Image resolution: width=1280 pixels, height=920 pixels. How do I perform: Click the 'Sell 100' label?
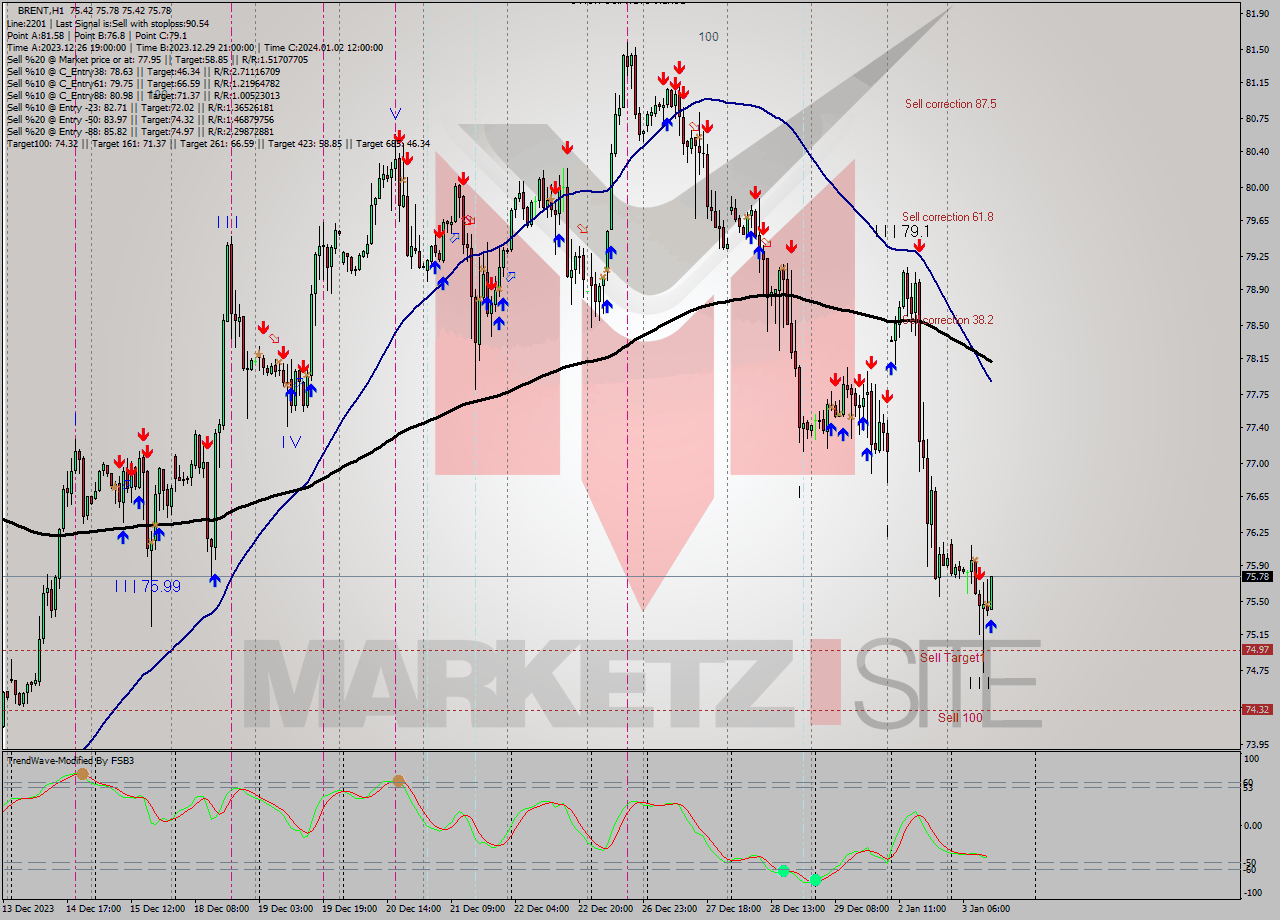[960, 718]
